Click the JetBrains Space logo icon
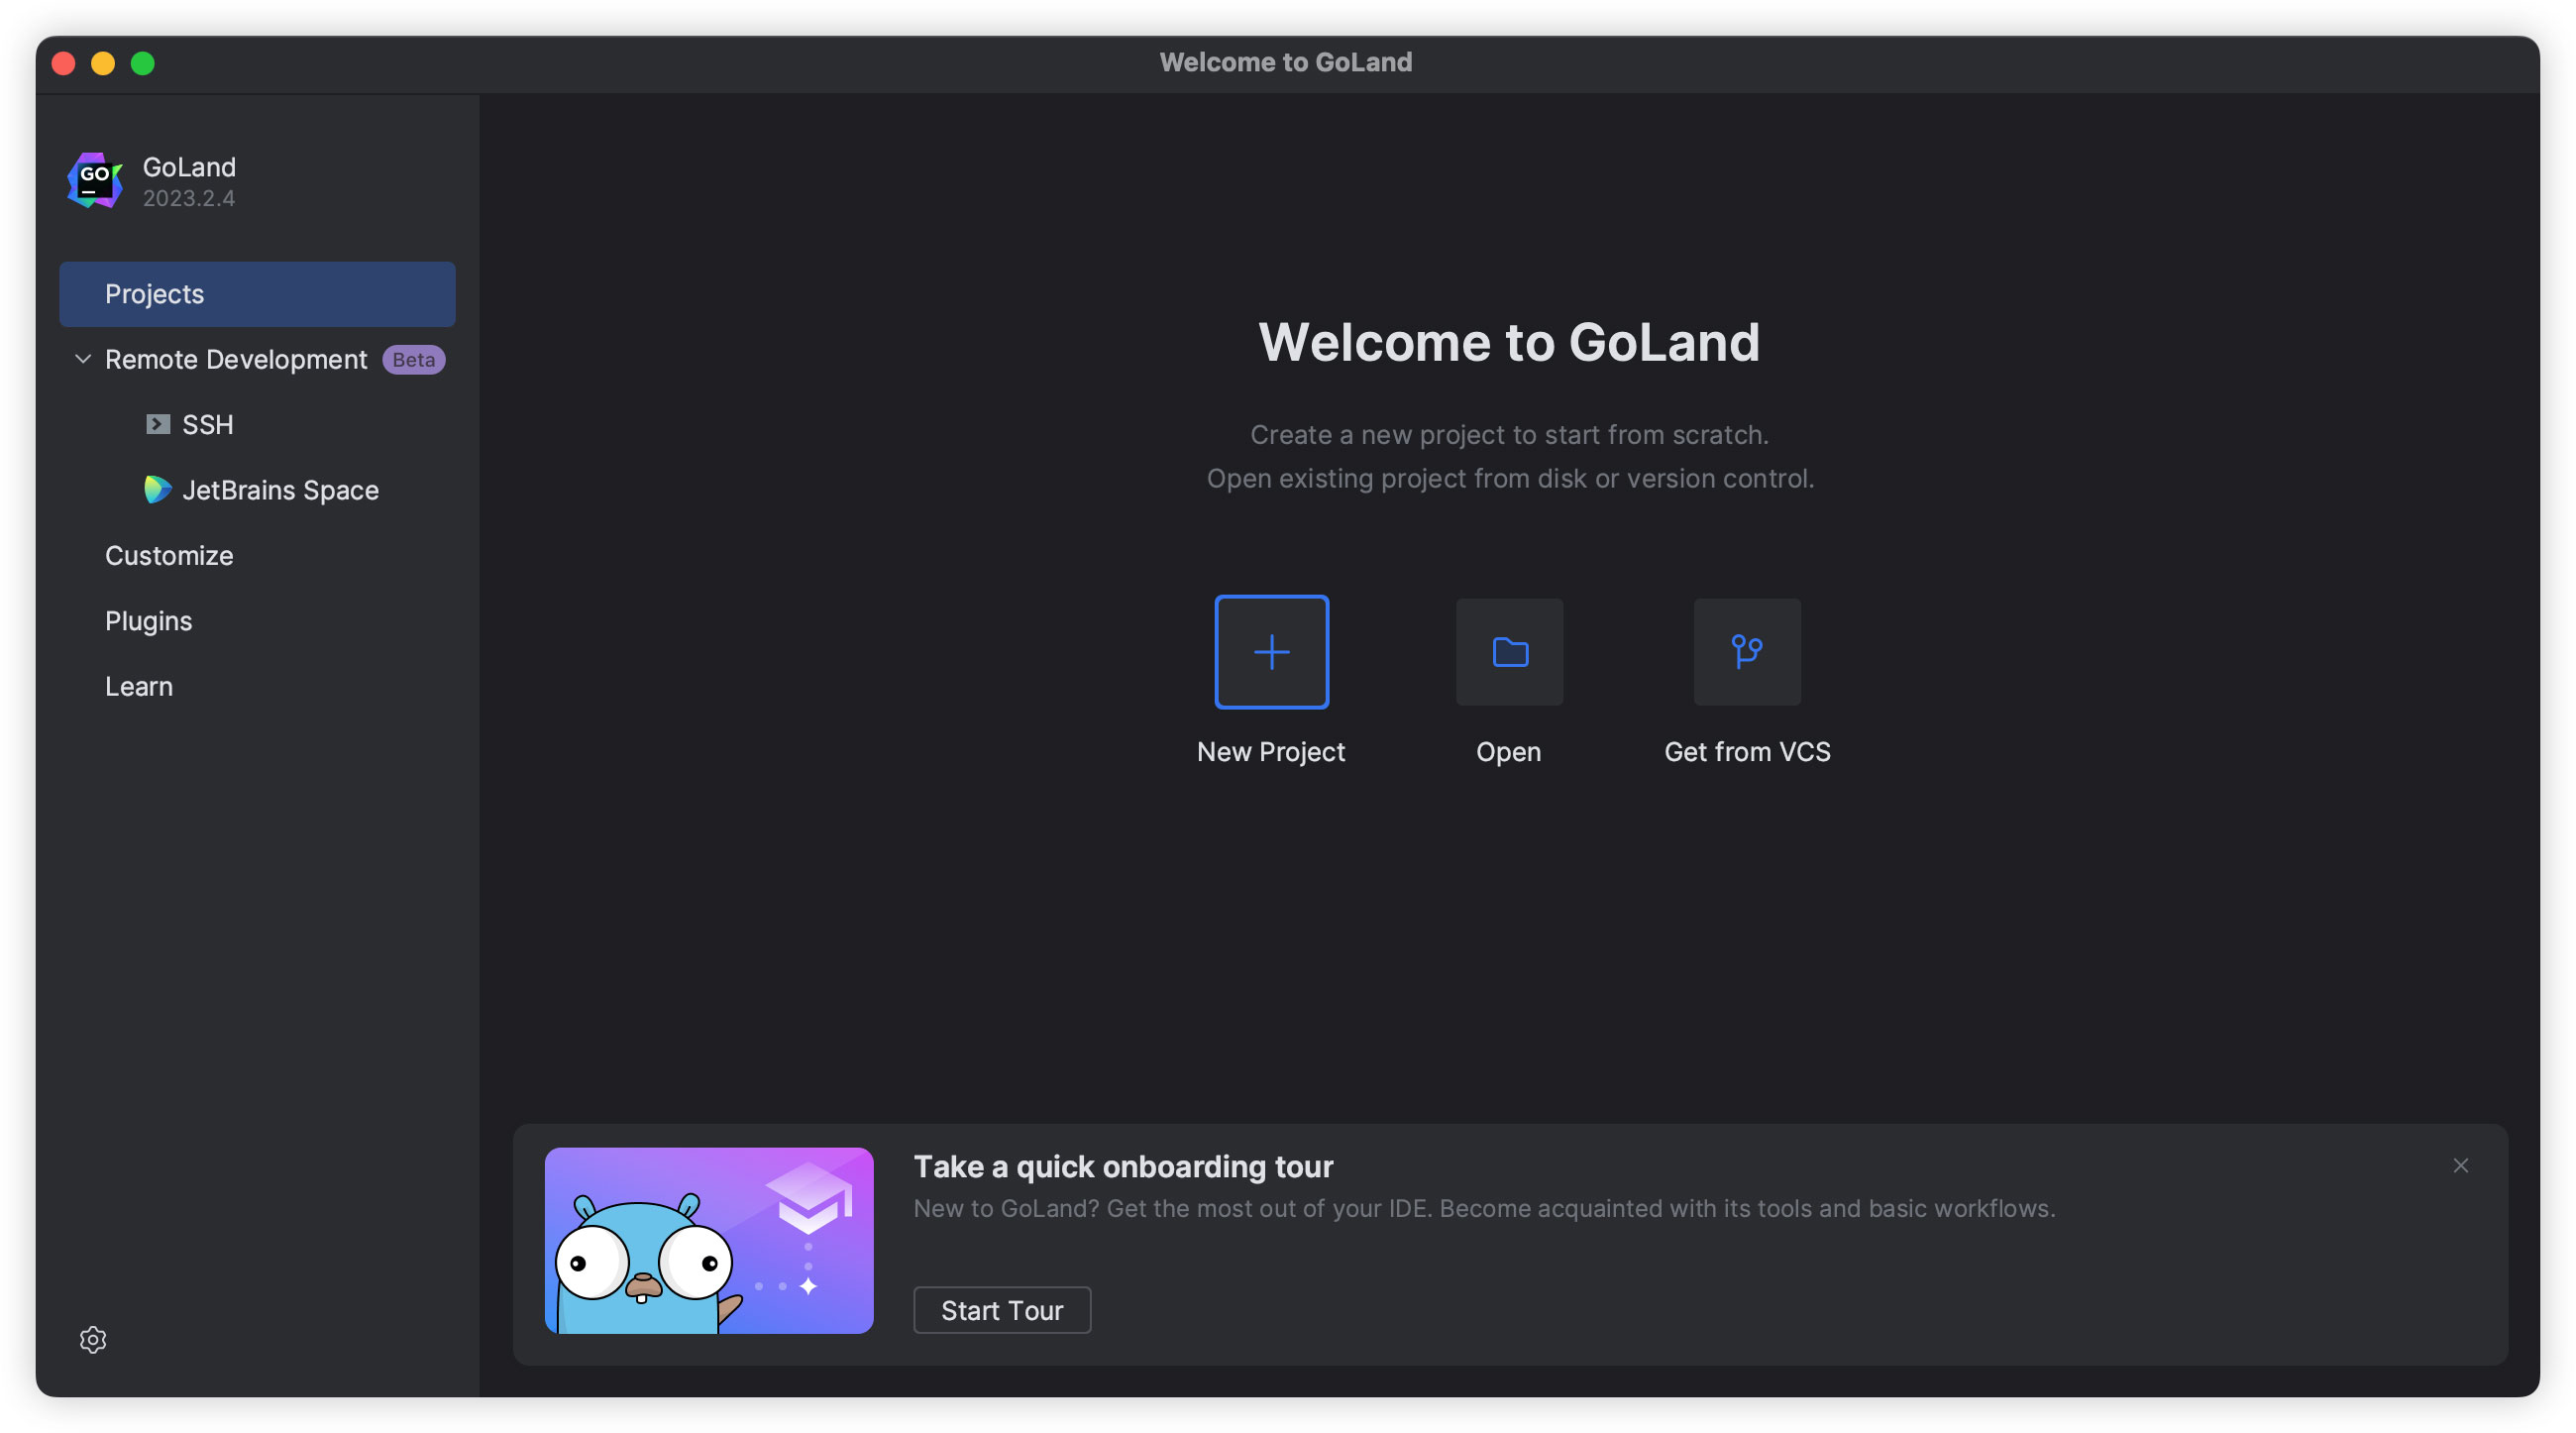Image resolution: width=2576 pixels, height=1433 pixels. (157, 490)
